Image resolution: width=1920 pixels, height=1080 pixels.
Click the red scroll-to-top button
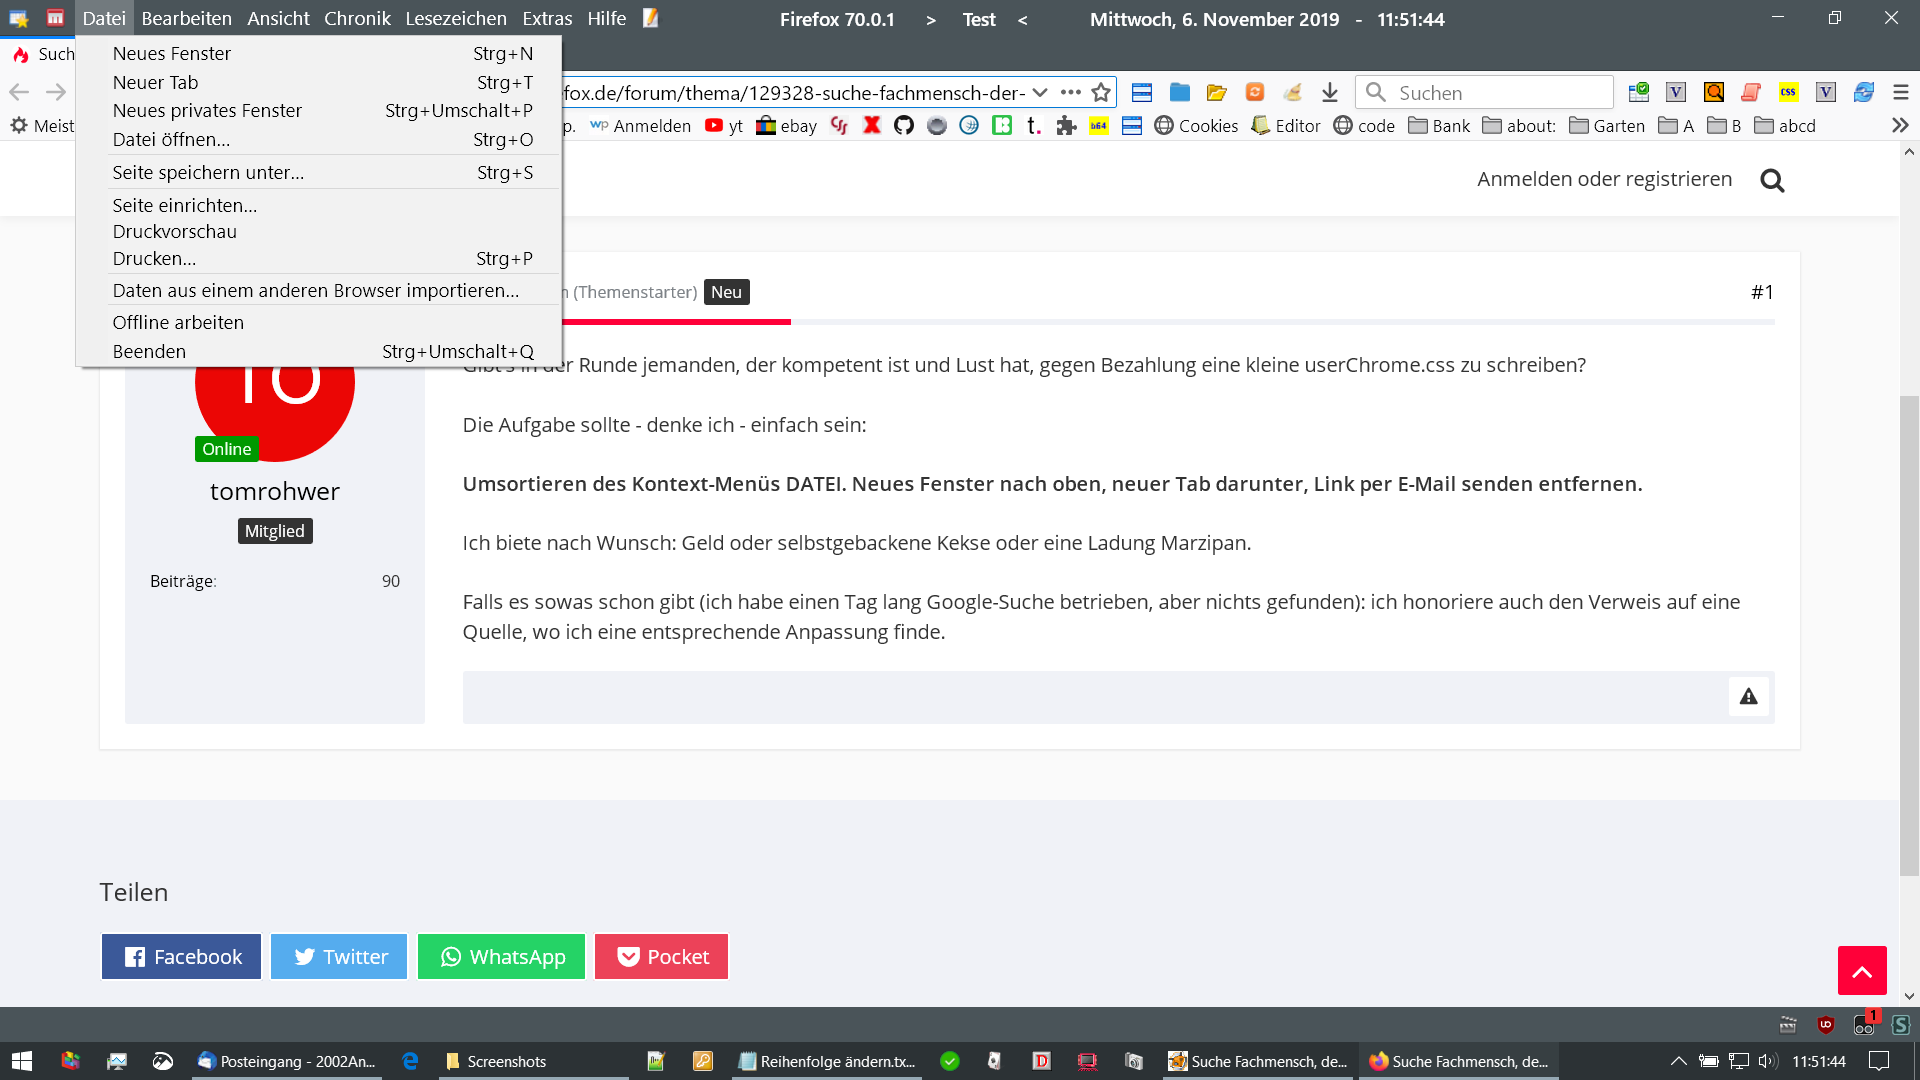pos(1861,971)
